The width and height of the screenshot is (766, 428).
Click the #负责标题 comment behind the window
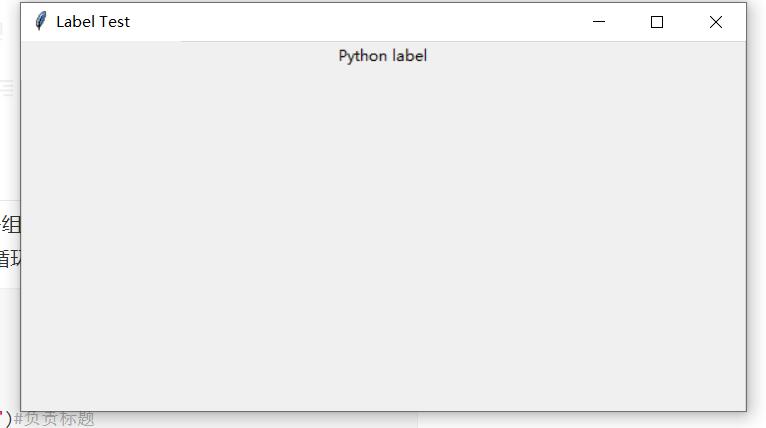point(54,419)
